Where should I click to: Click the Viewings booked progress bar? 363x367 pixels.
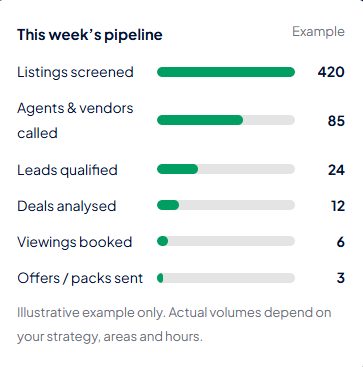pos(226,241)
